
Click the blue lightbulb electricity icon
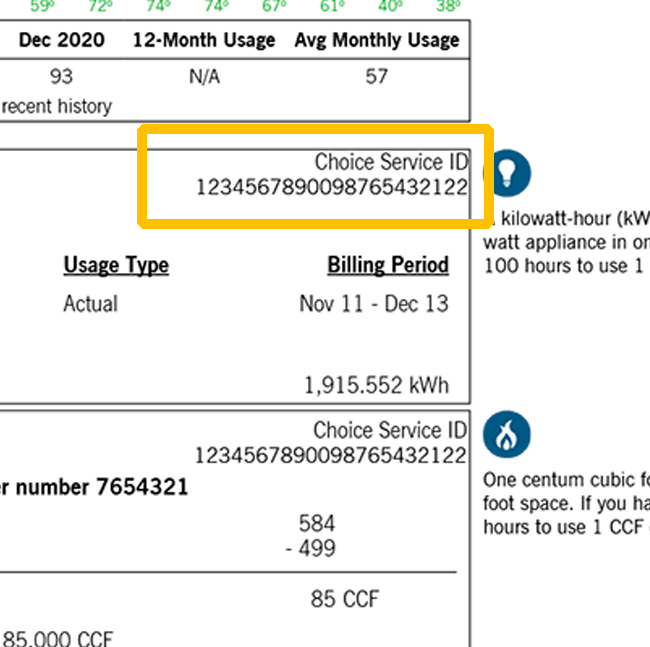pos(507,174)
